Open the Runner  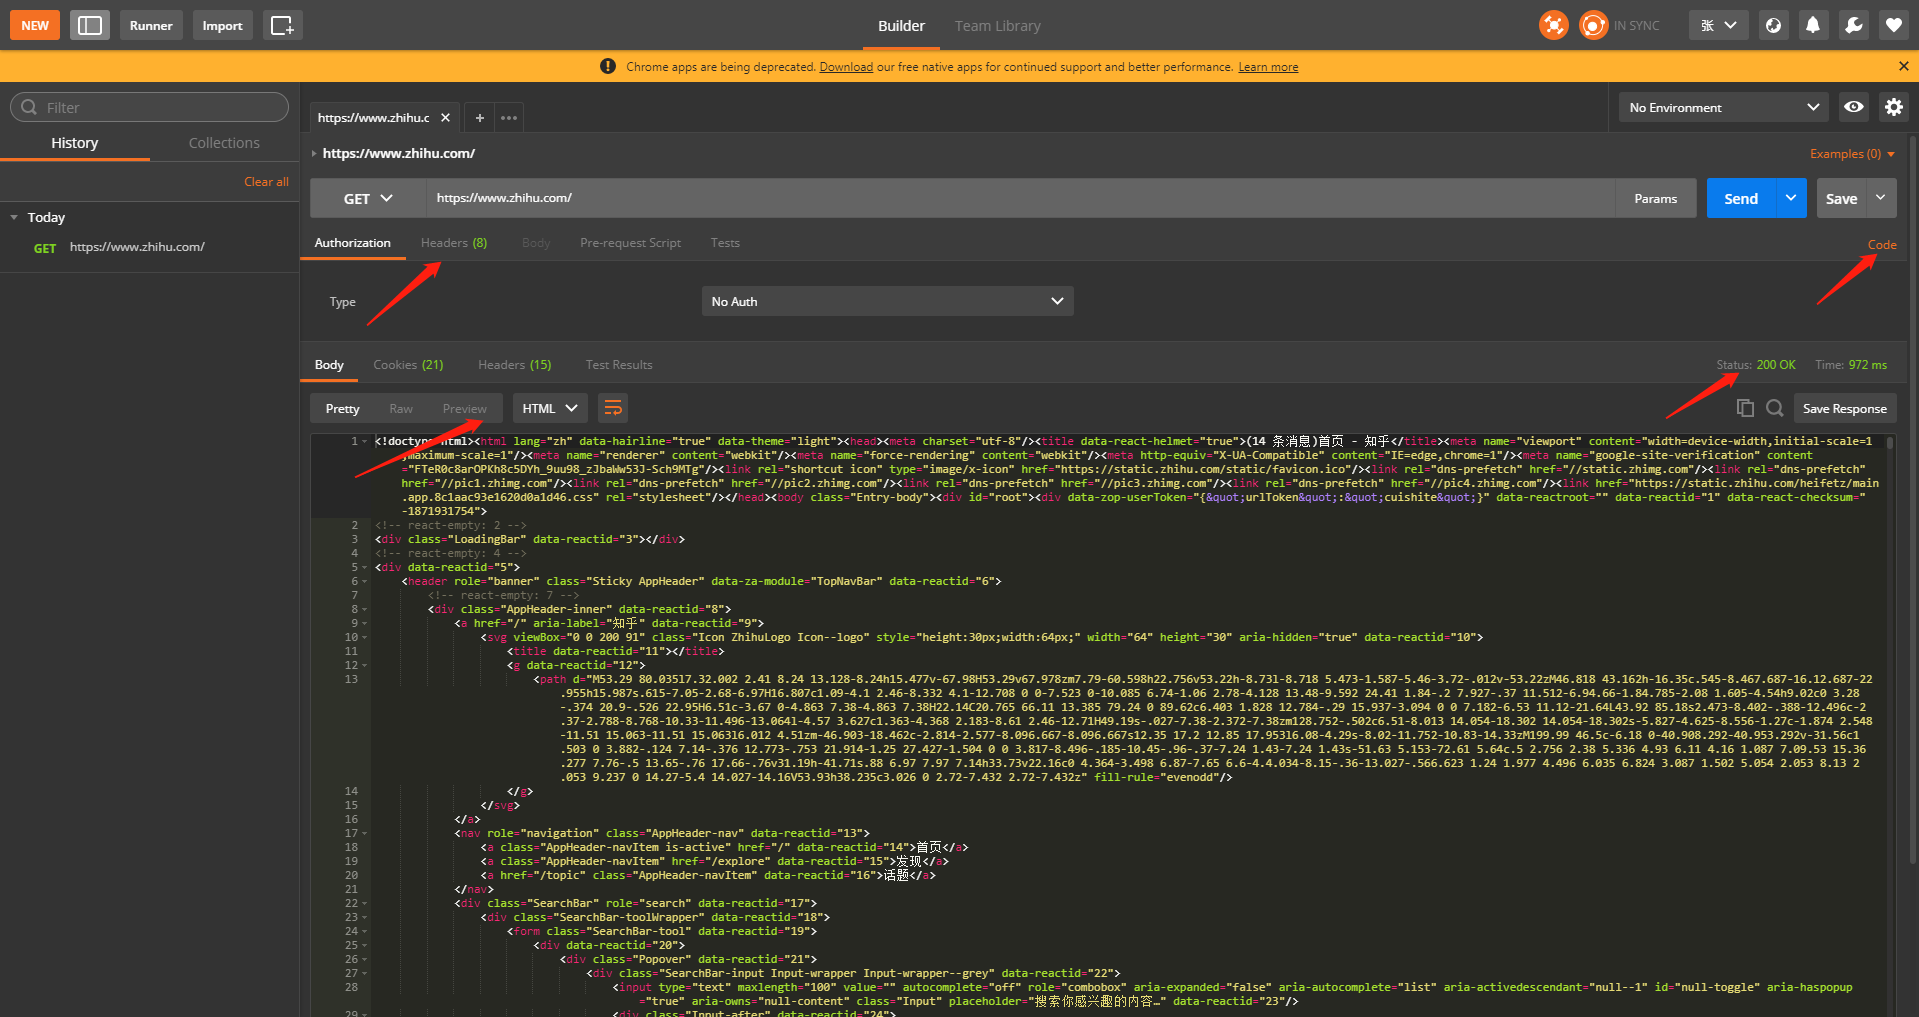tap(151, 25)
